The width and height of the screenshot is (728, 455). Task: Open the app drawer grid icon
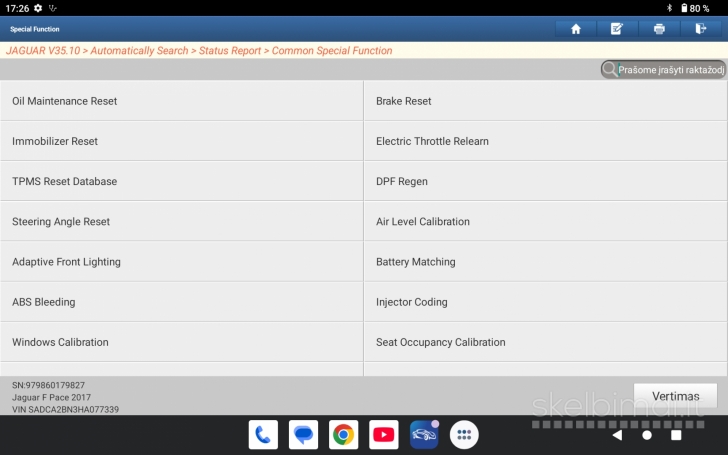(x=464, y=434)
